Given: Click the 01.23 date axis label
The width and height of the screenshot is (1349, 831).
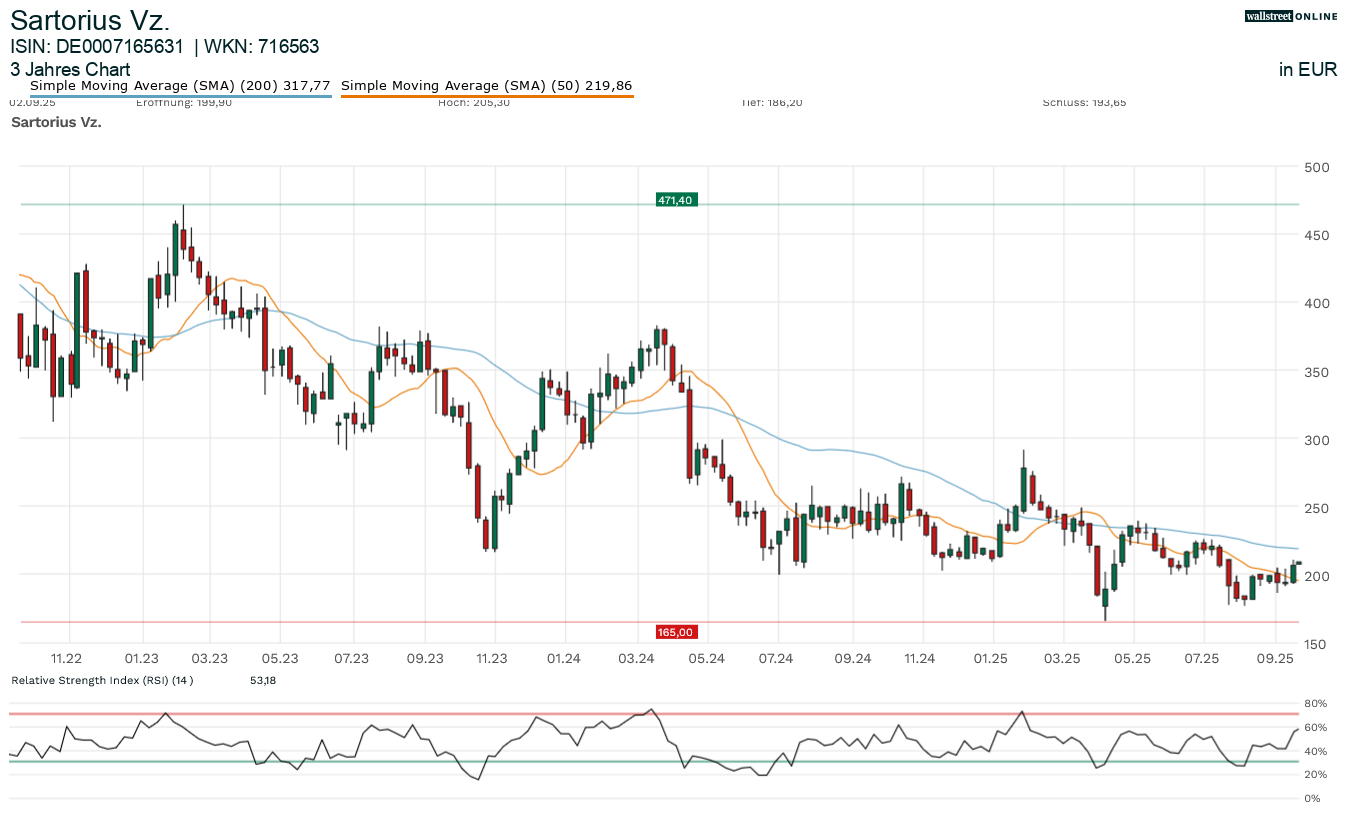Looking at the screenshot, I should 141,658.
